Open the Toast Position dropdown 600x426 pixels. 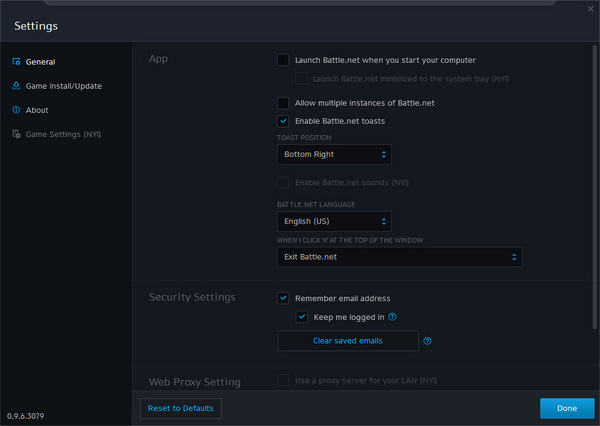tap(334, 155)
